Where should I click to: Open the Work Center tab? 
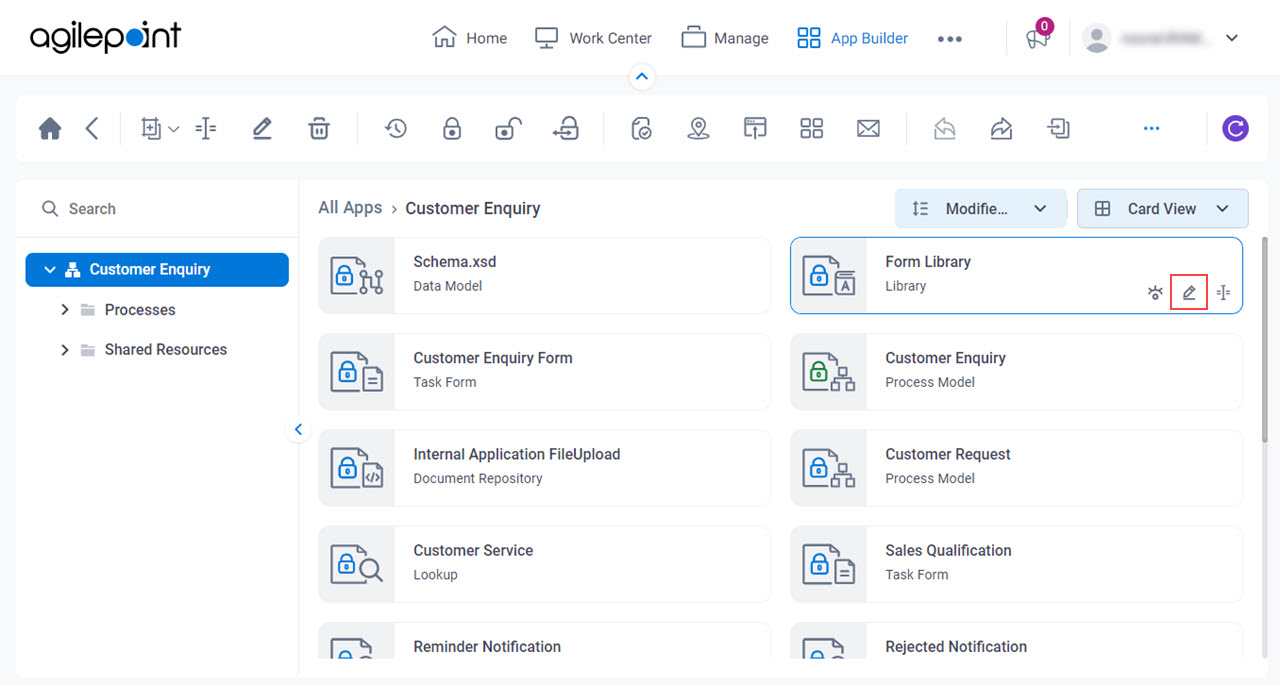pyautogui.click(x=593, y=38)
